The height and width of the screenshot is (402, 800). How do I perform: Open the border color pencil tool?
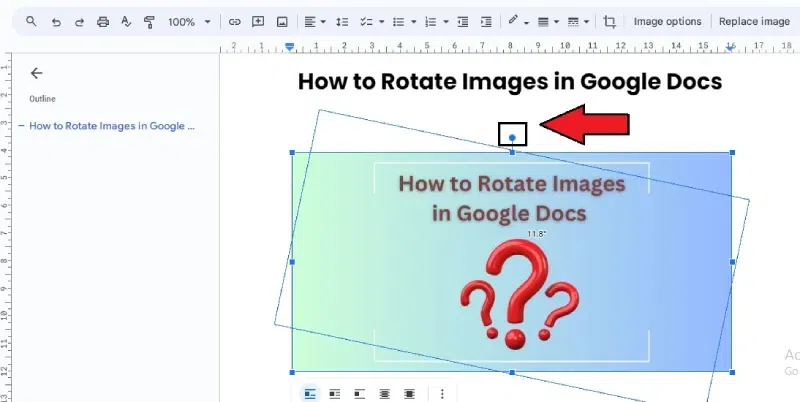(x=513, y=21)
